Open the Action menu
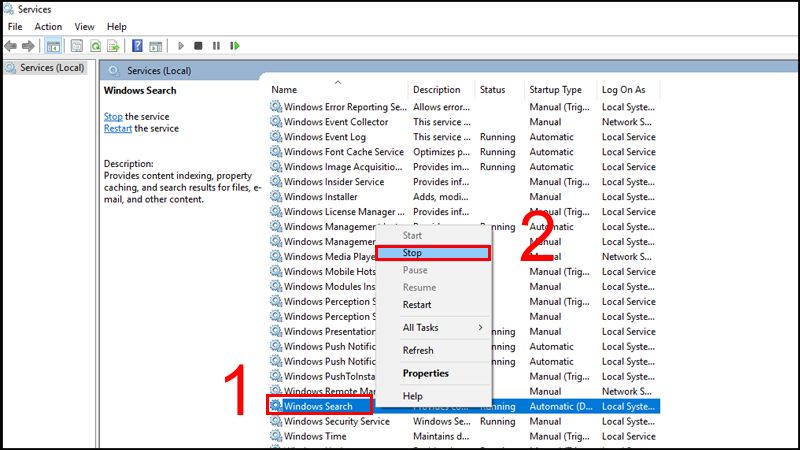 pyautogui.click(x=48, y=26)
